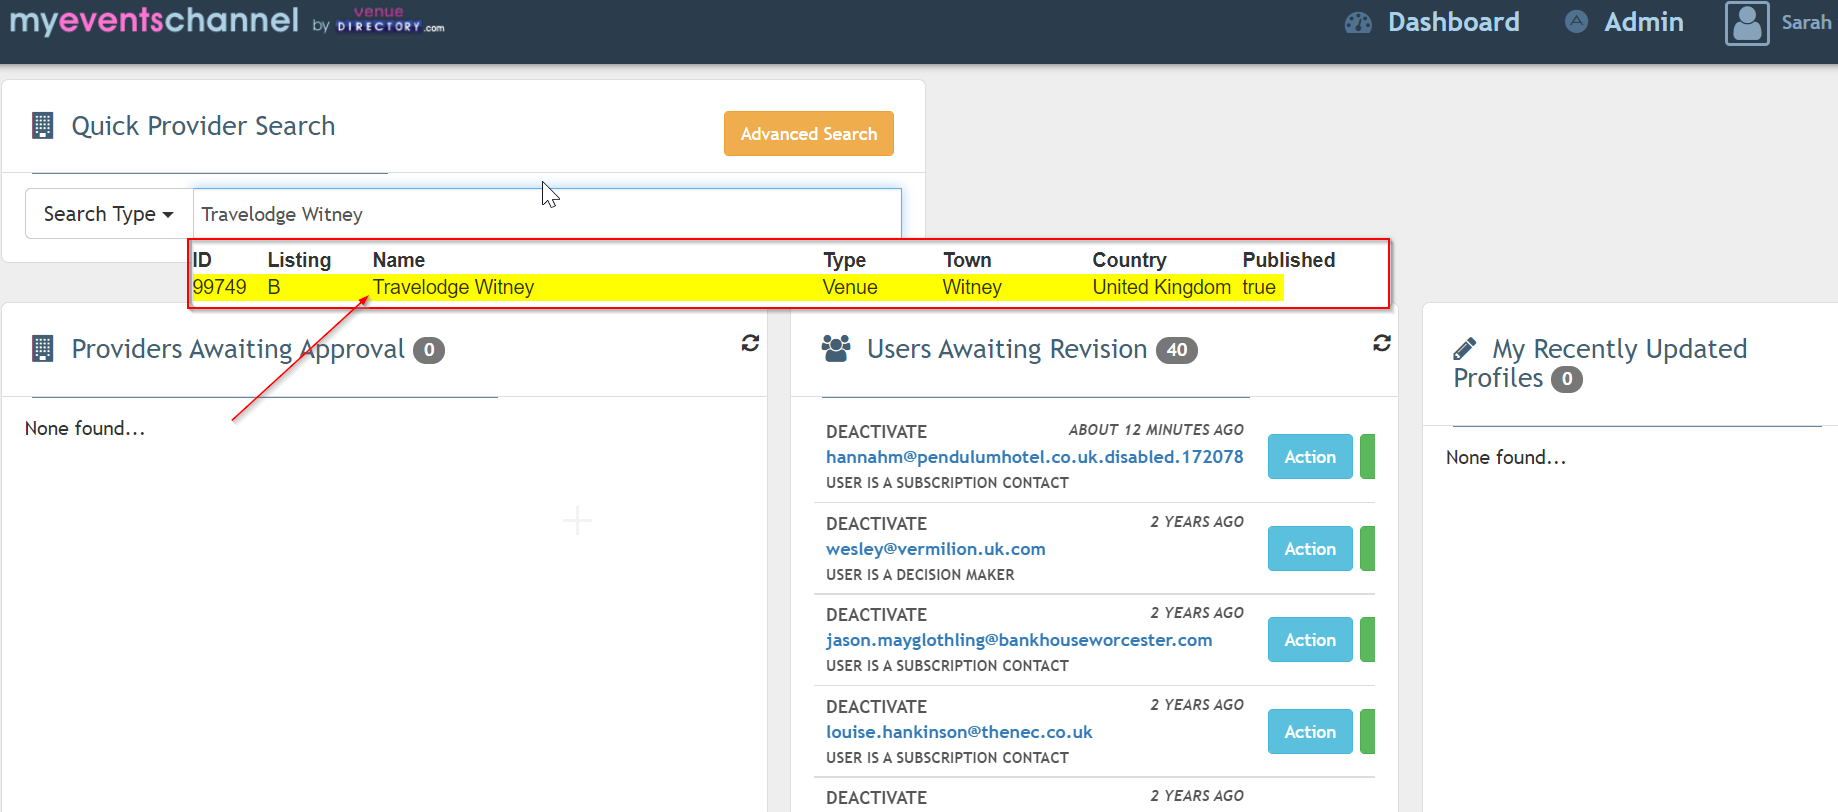The width and height of the screenshot is (1838, 812).
Task: Click the Recently Updated Profiles count badge
Action: (1567, 379)
